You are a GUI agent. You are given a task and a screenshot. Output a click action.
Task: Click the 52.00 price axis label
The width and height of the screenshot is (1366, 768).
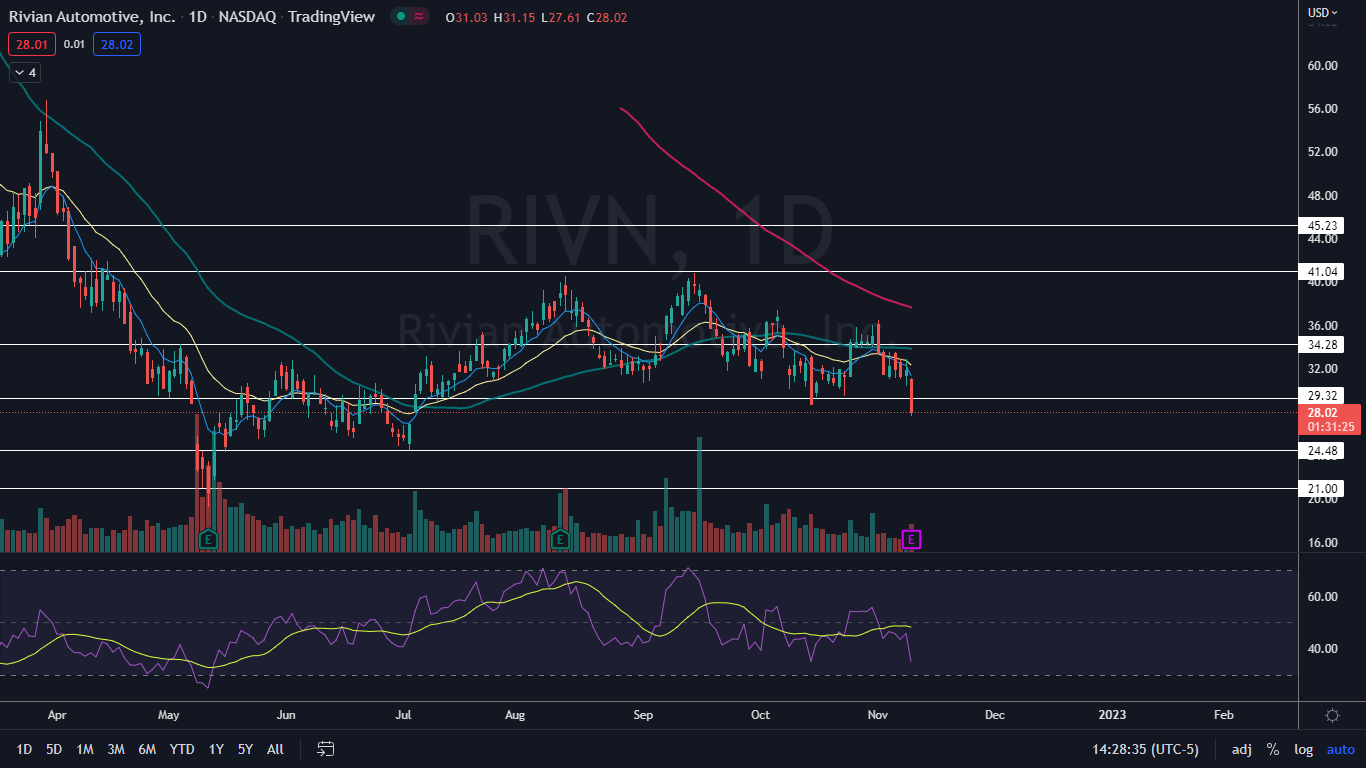click(1324, 152)
